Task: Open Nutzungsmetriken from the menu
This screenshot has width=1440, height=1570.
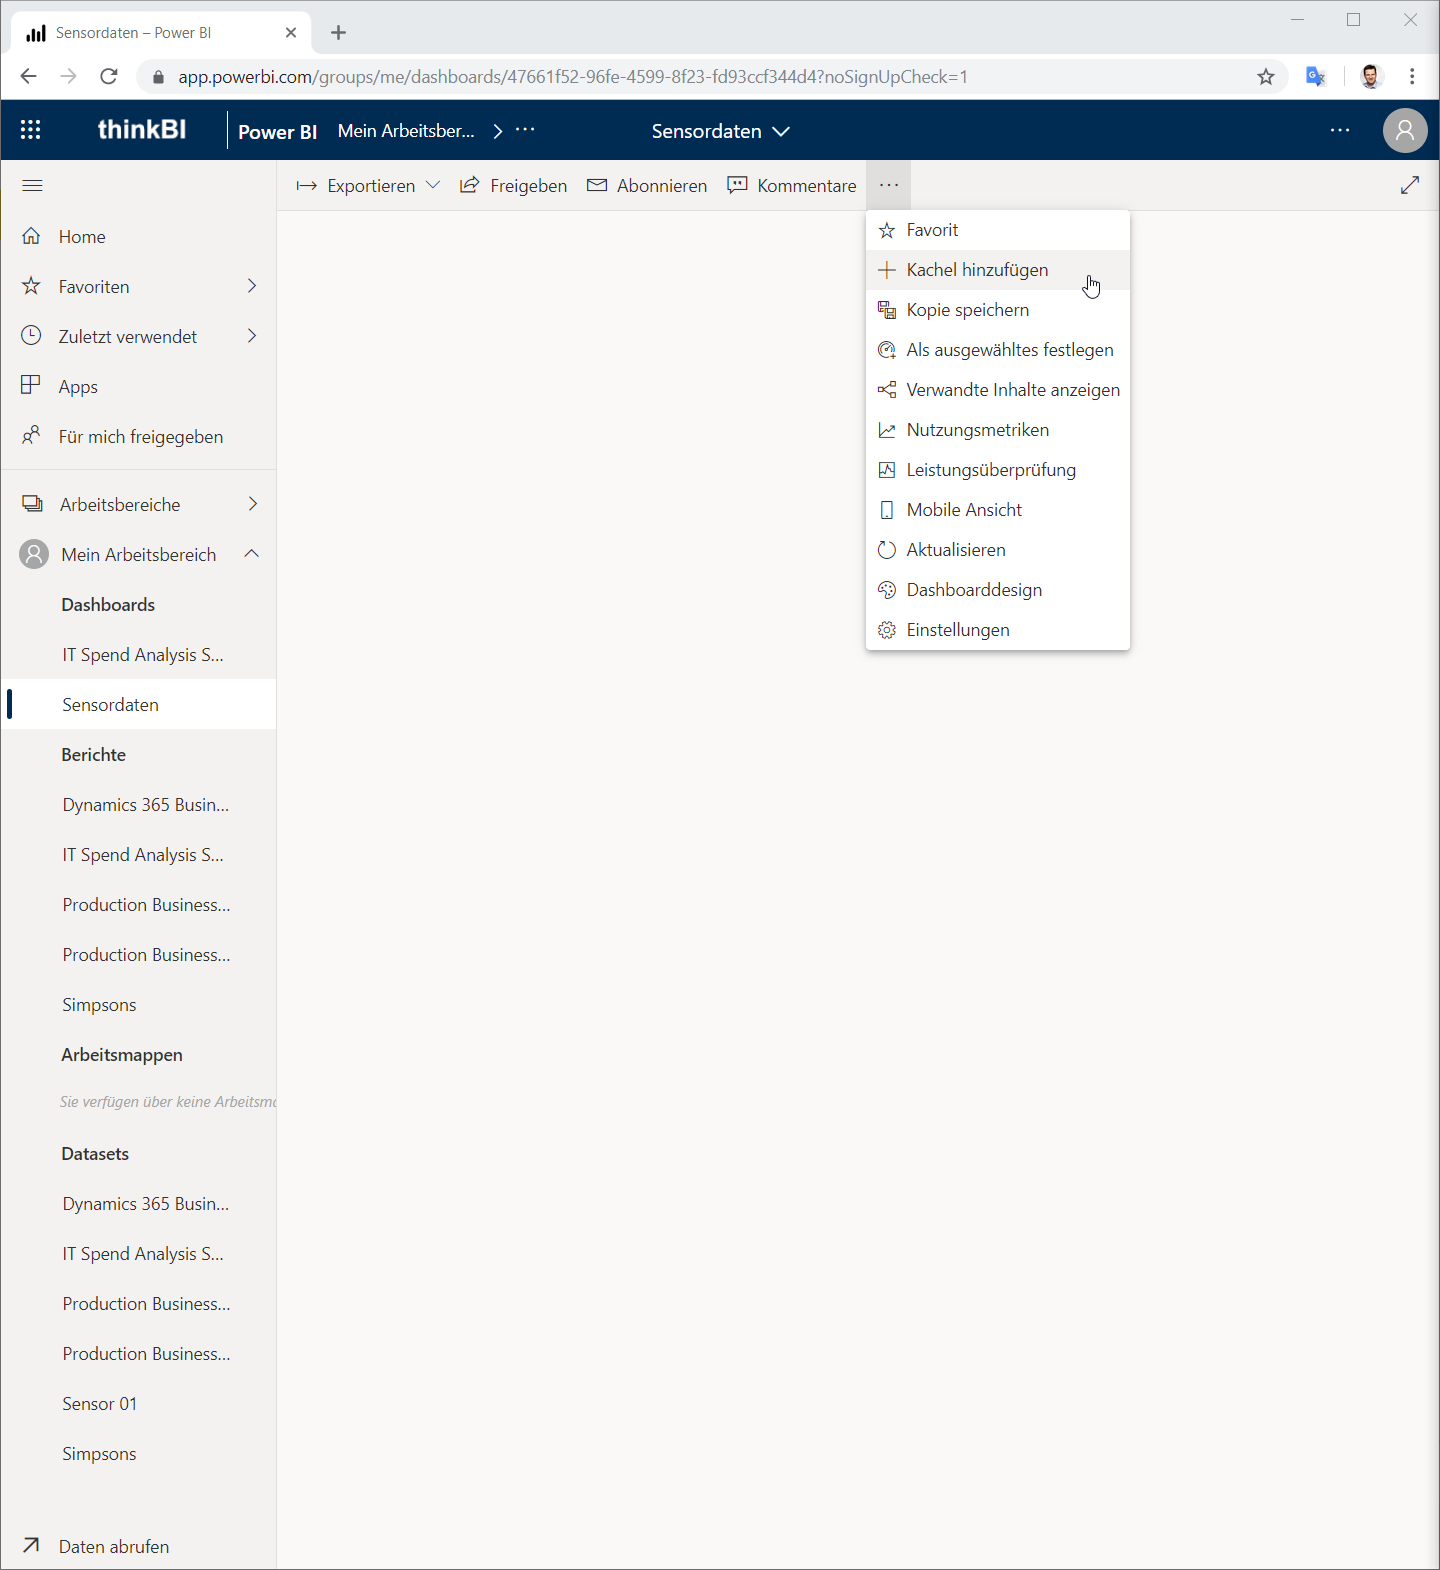Action: 998,430
